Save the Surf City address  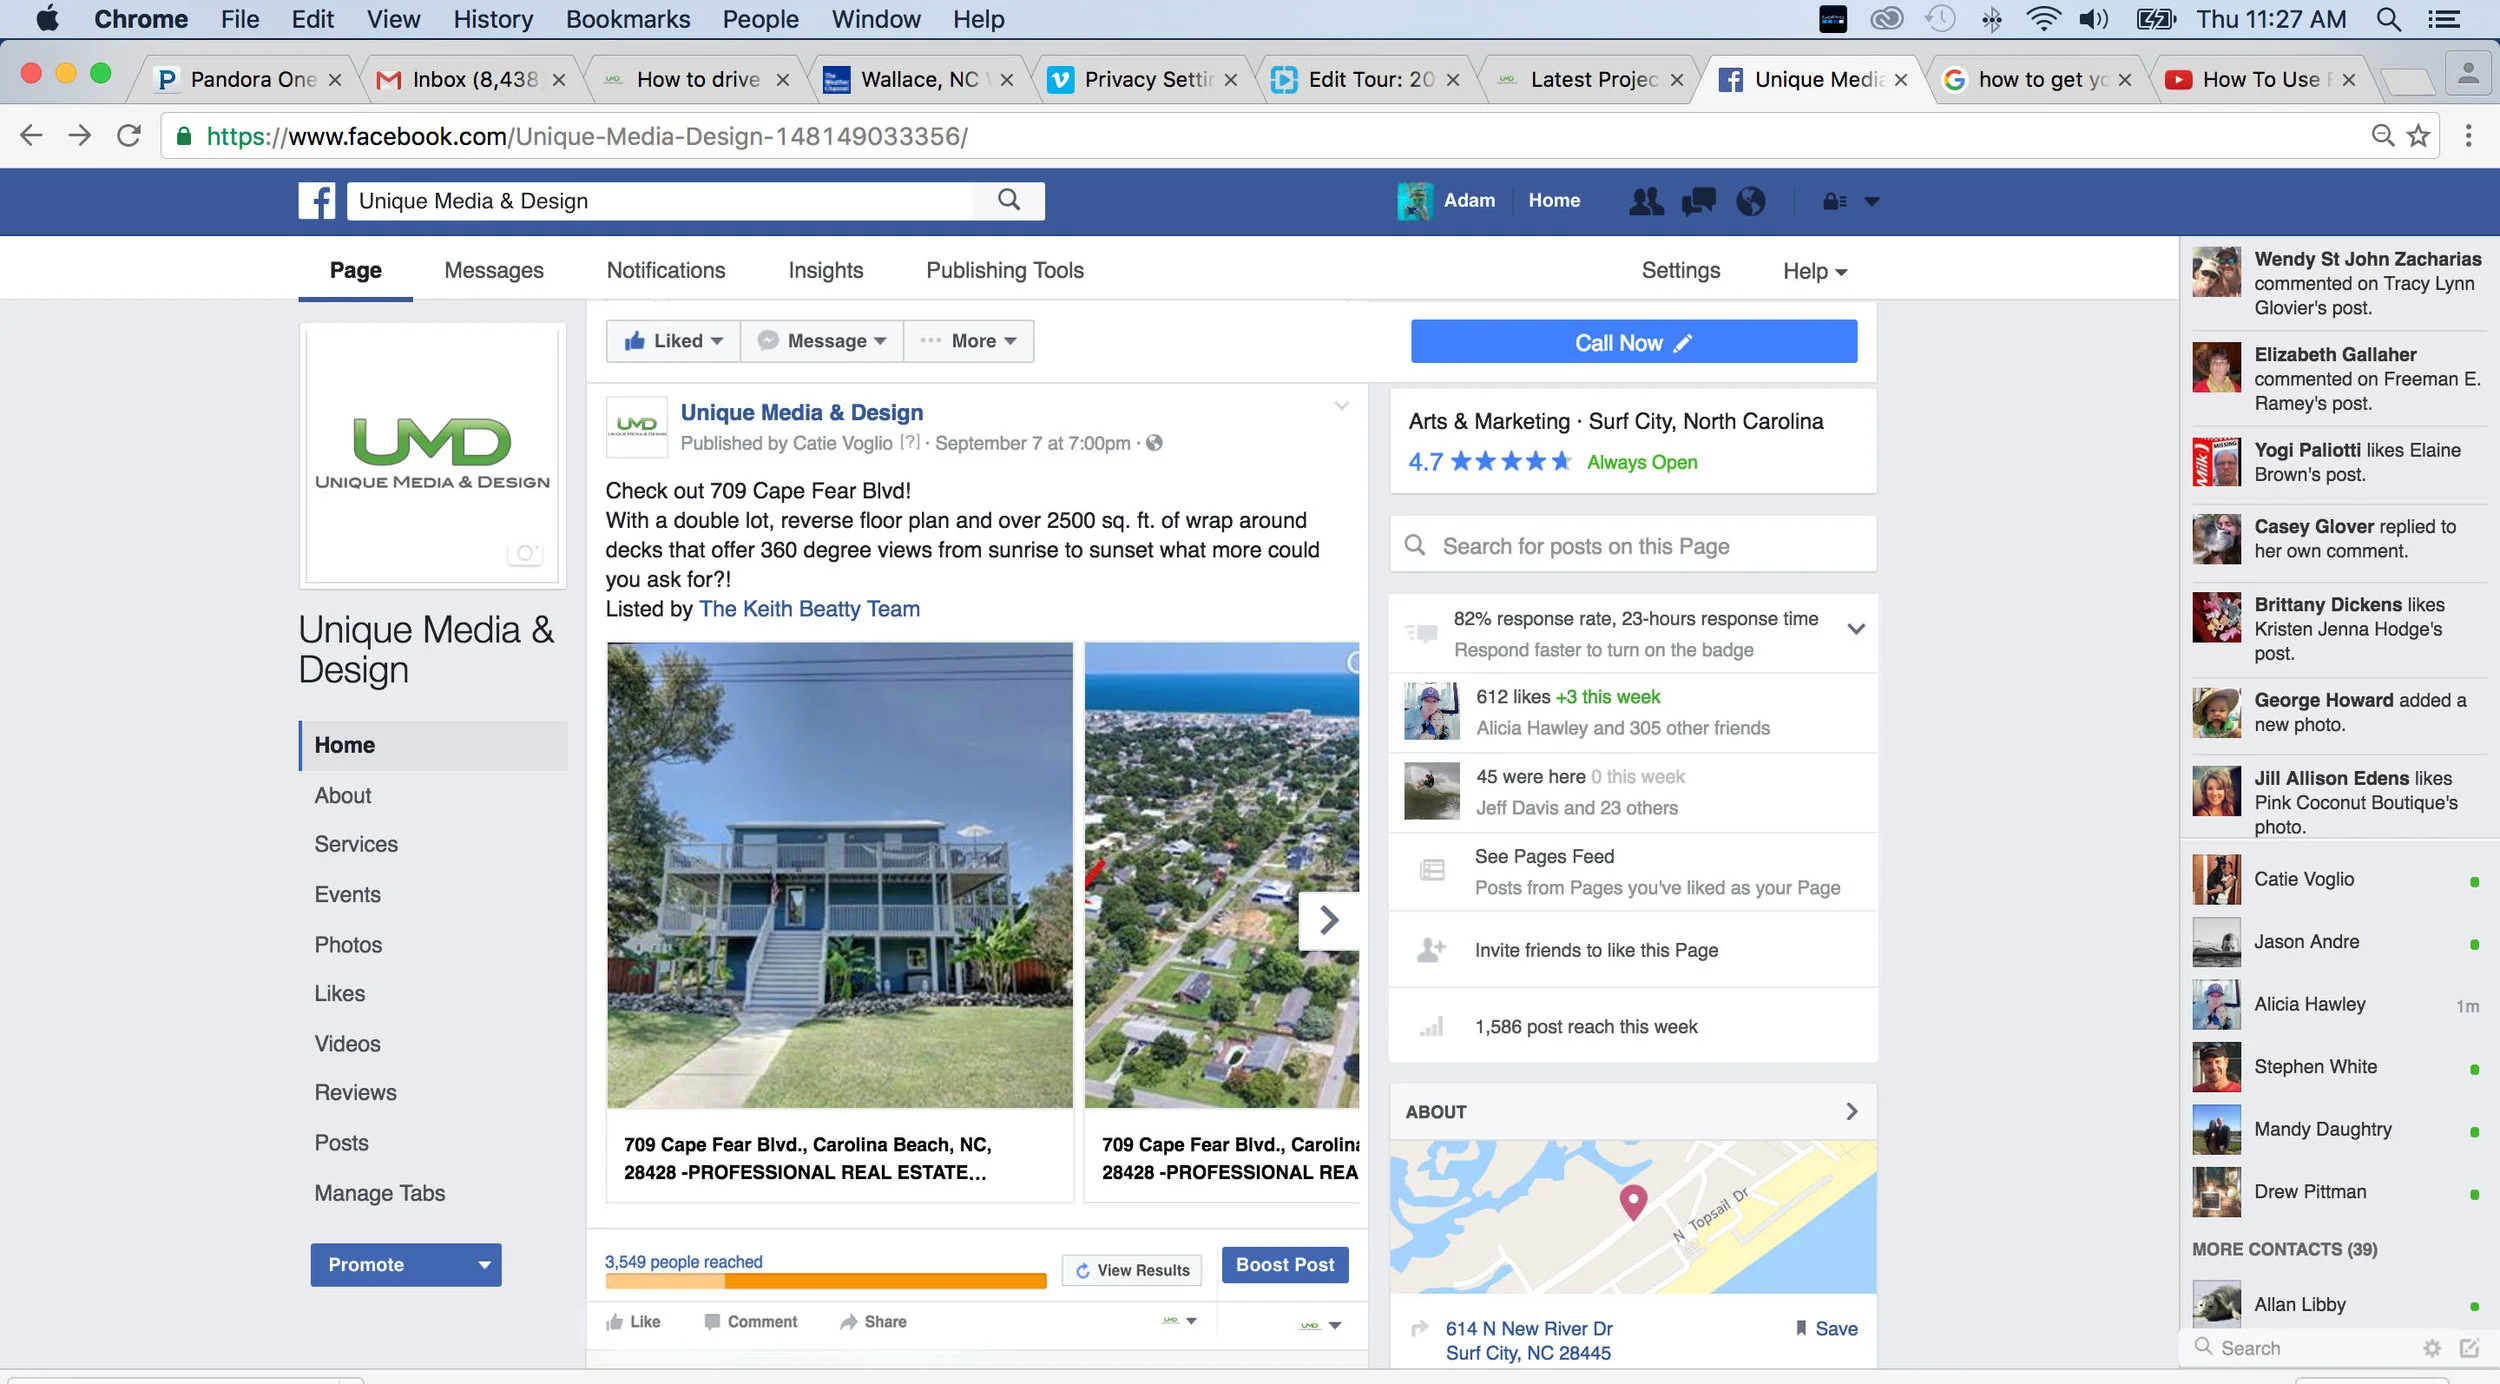[1826, 1328]
